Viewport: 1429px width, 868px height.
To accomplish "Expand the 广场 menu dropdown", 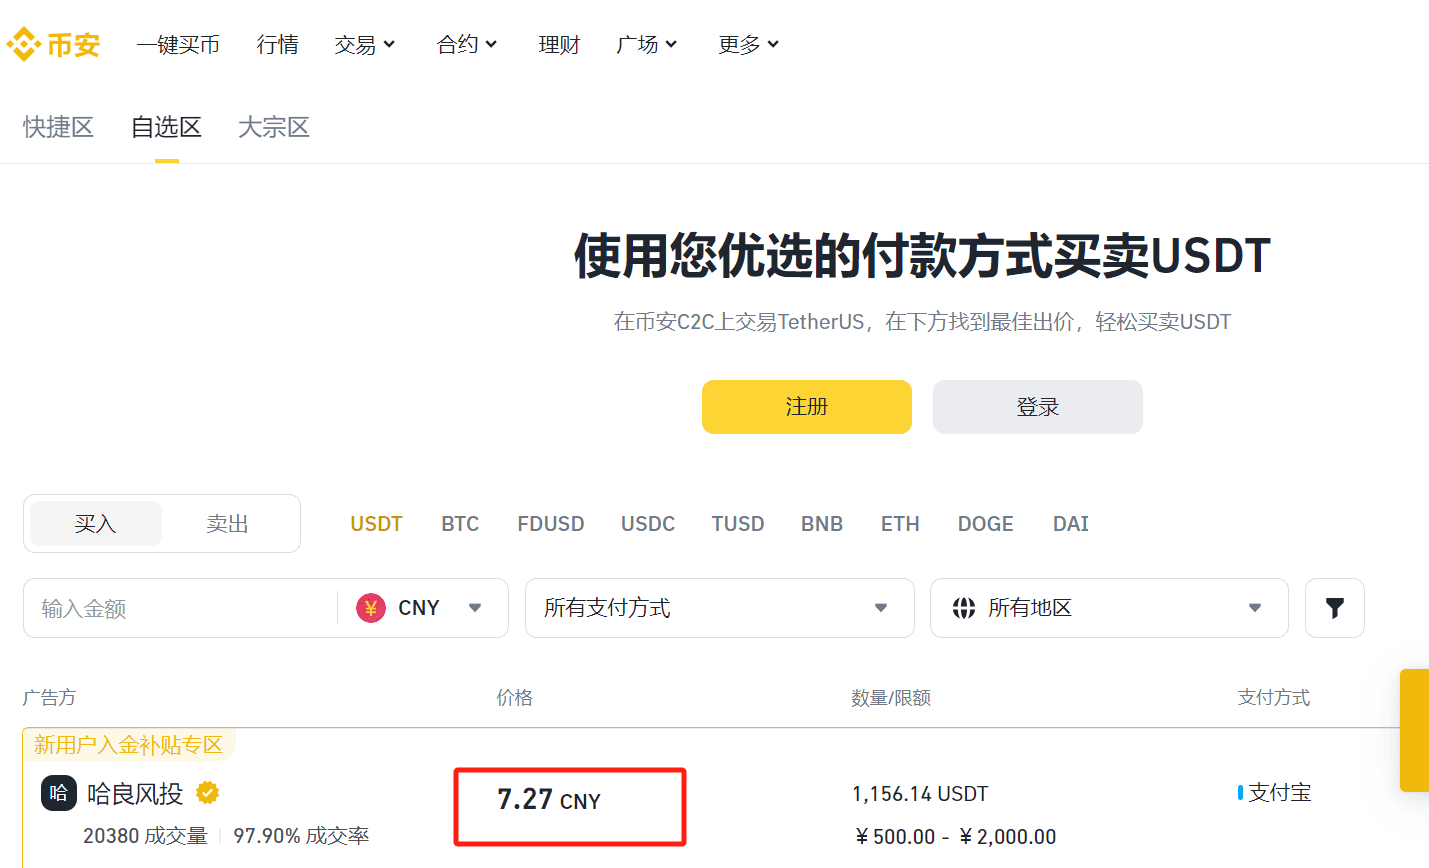I will pyautogui.click(x=647, y=45).
